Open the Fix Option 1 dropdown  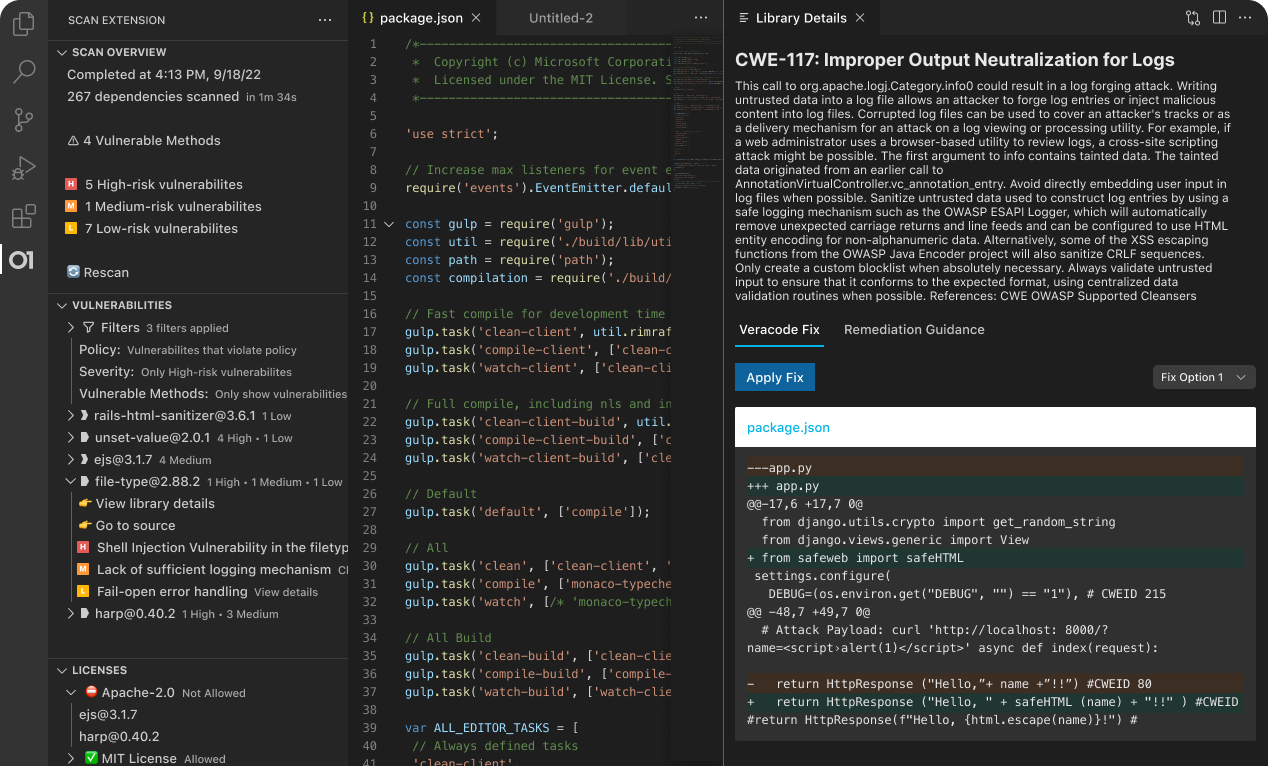point(1203,377)
